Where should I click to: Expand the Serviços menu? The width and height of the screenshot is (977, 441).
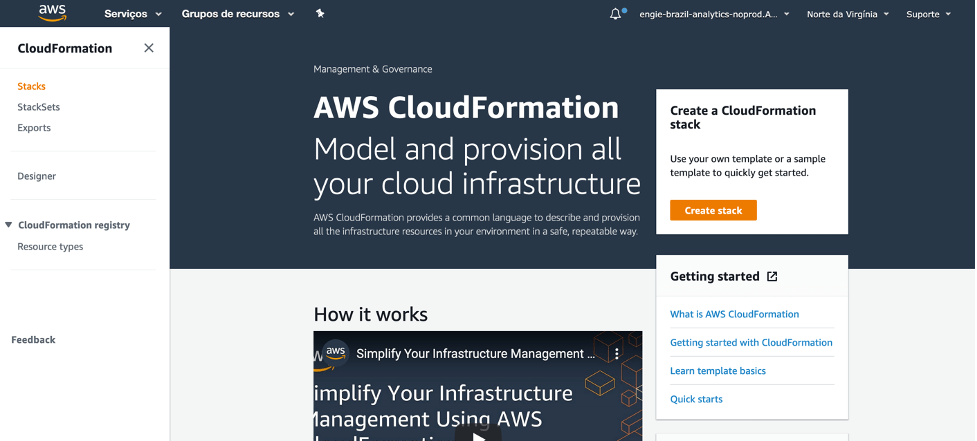click(x=133, y=14)
